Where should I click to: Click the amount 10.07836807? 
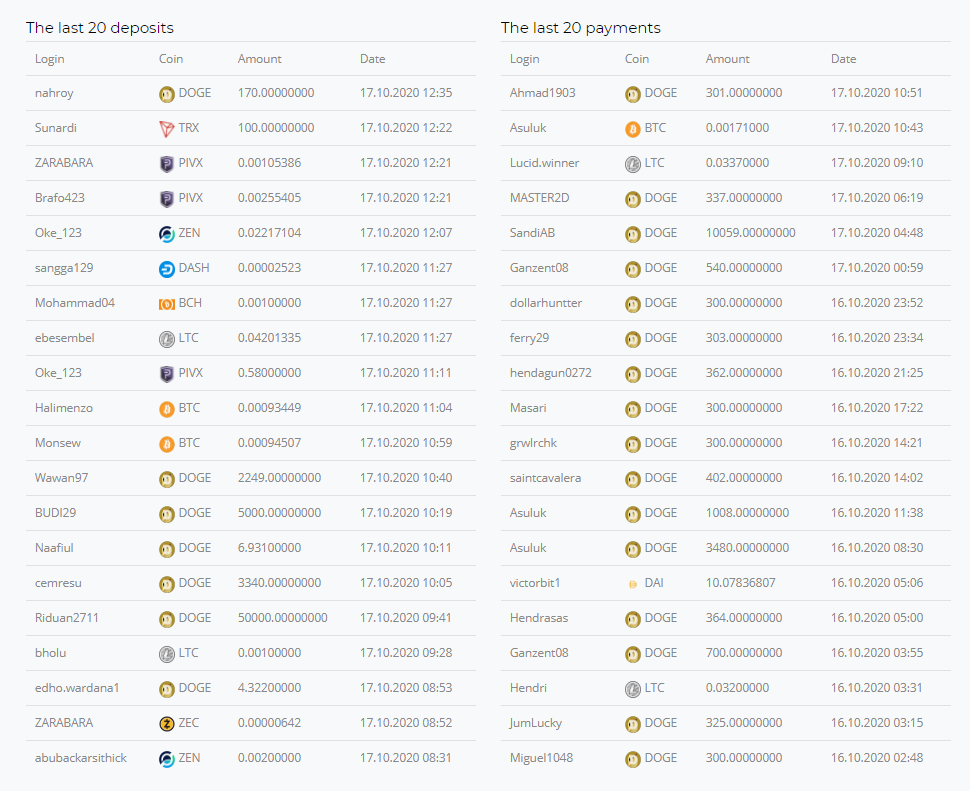tap(740, 583)
